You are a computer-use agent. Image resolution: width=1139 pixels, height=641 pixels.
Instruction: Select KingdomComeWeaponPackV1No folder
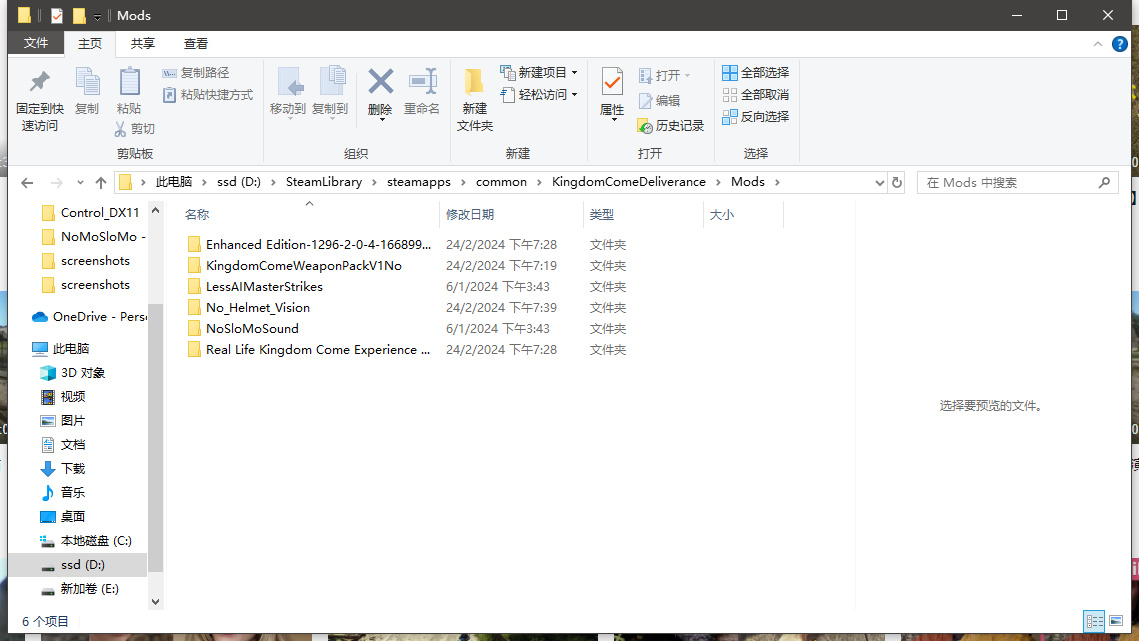[294, 265]
